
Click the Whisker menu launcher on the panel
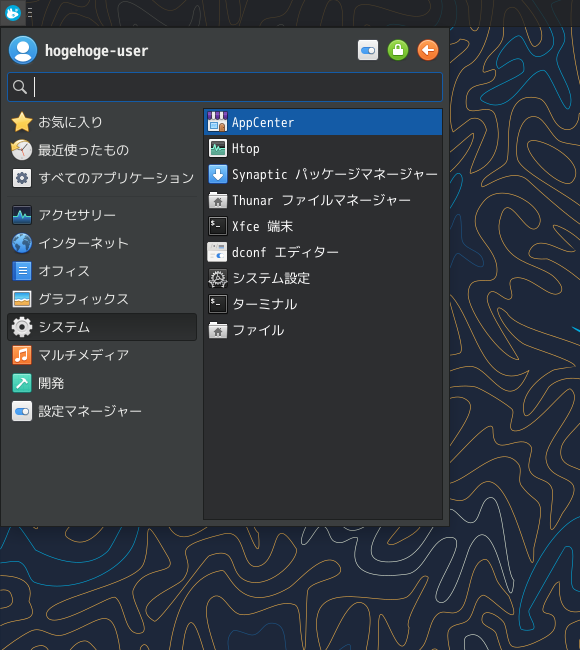pyautogui.click(x=13, y=13)
